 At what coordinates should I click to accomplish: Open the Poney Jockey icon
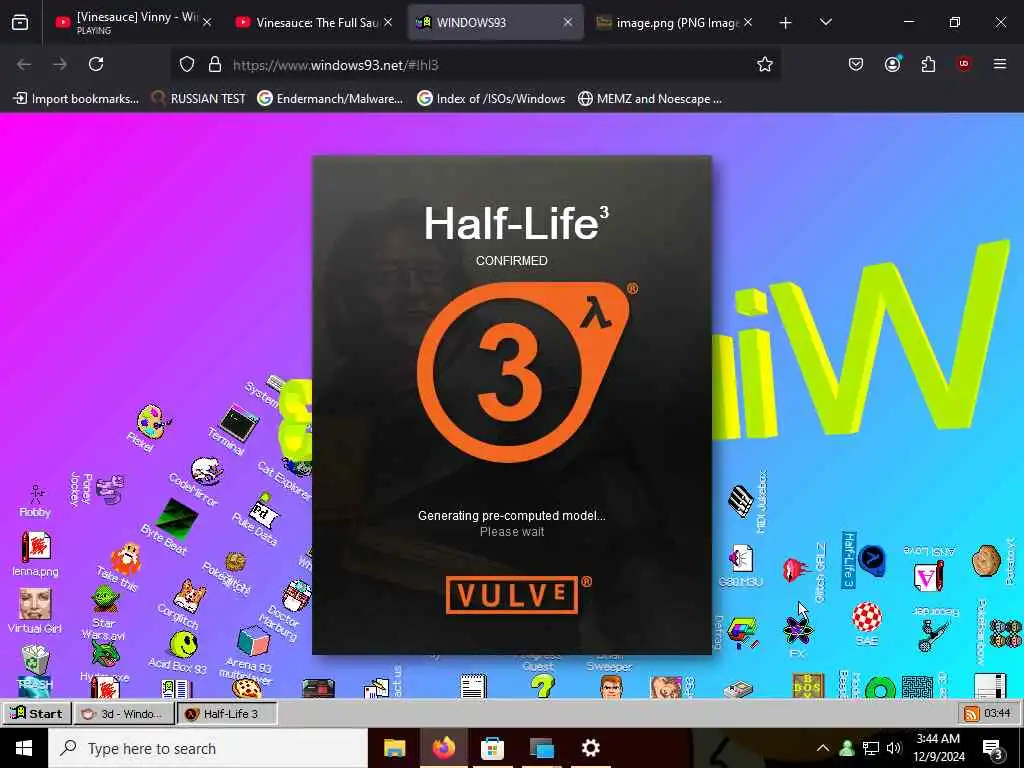pos(110,488)
